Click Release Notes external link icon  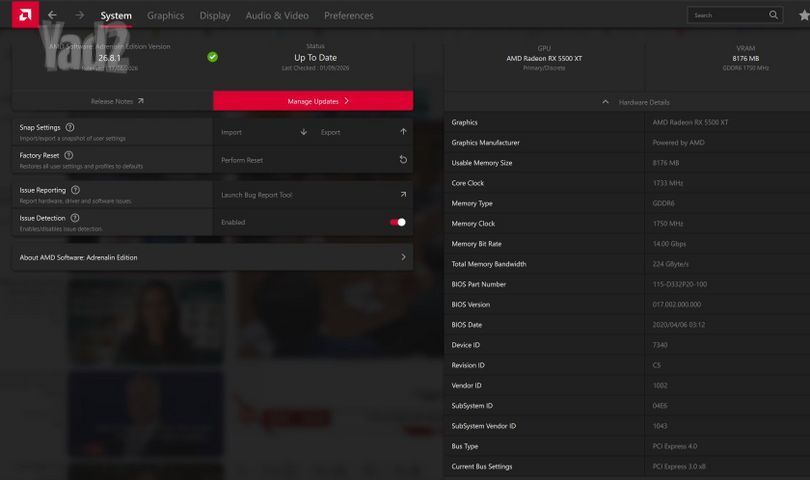(141, 101)
